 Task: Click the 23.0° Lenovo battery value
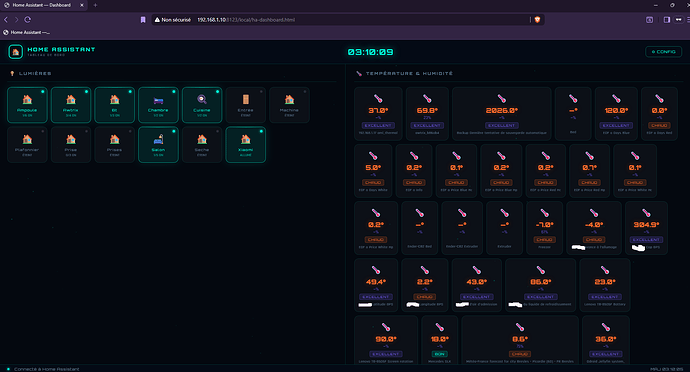pos(605,282)
